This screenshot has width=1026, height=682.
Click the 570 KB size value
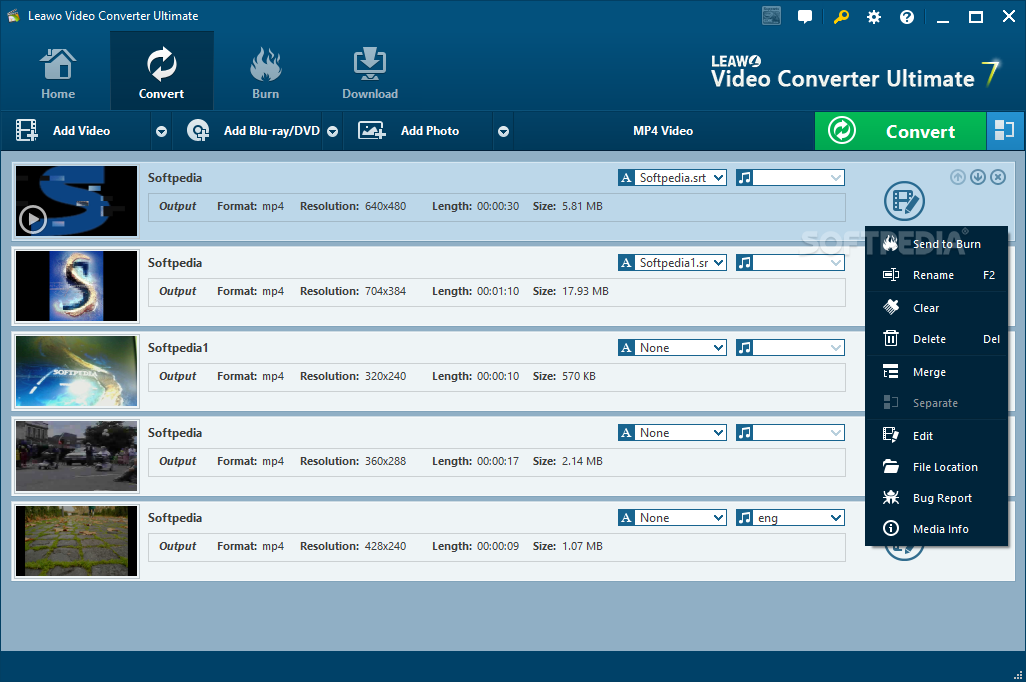coord(579,376)
